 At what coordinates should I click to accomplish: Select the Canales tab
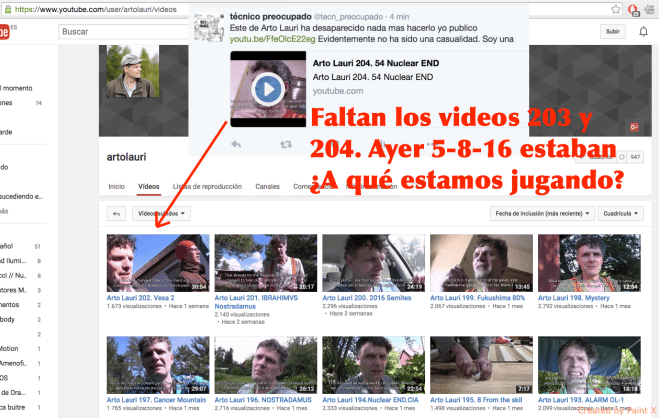(x=267, y=187)
